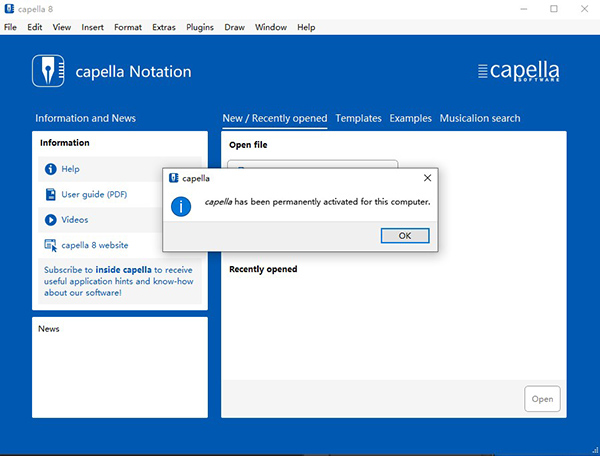Open the File menu

point(10,27)
